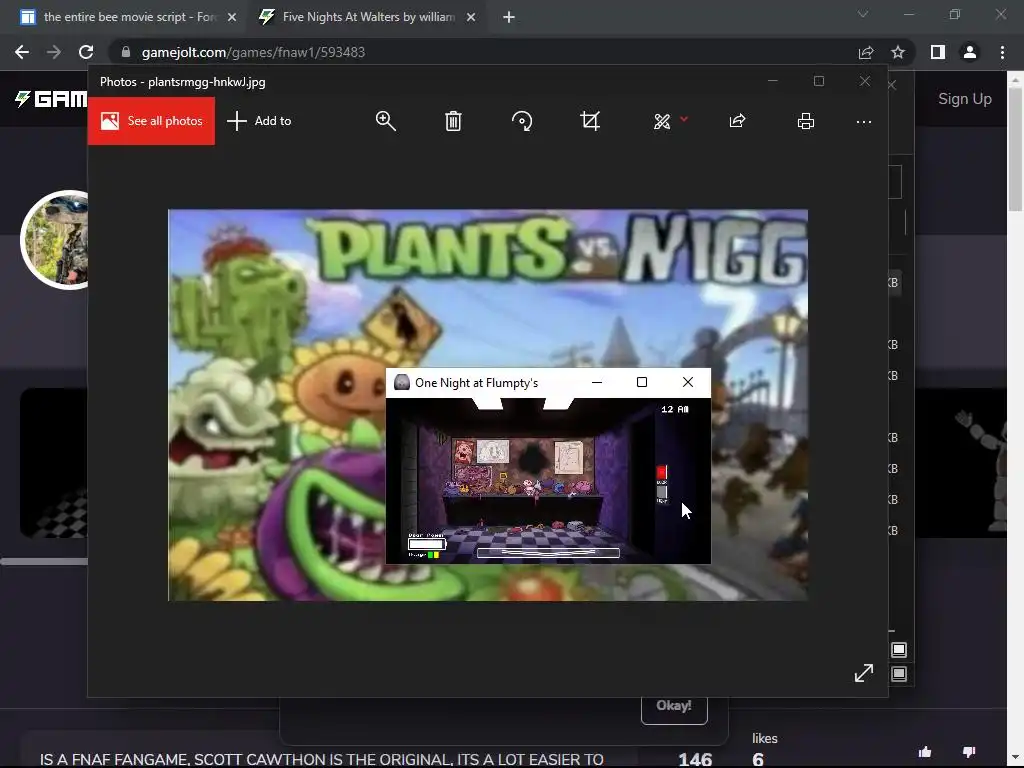1024x768 pixels.
Task: Delete the photo with trash icon
Action: coord(453,121)
